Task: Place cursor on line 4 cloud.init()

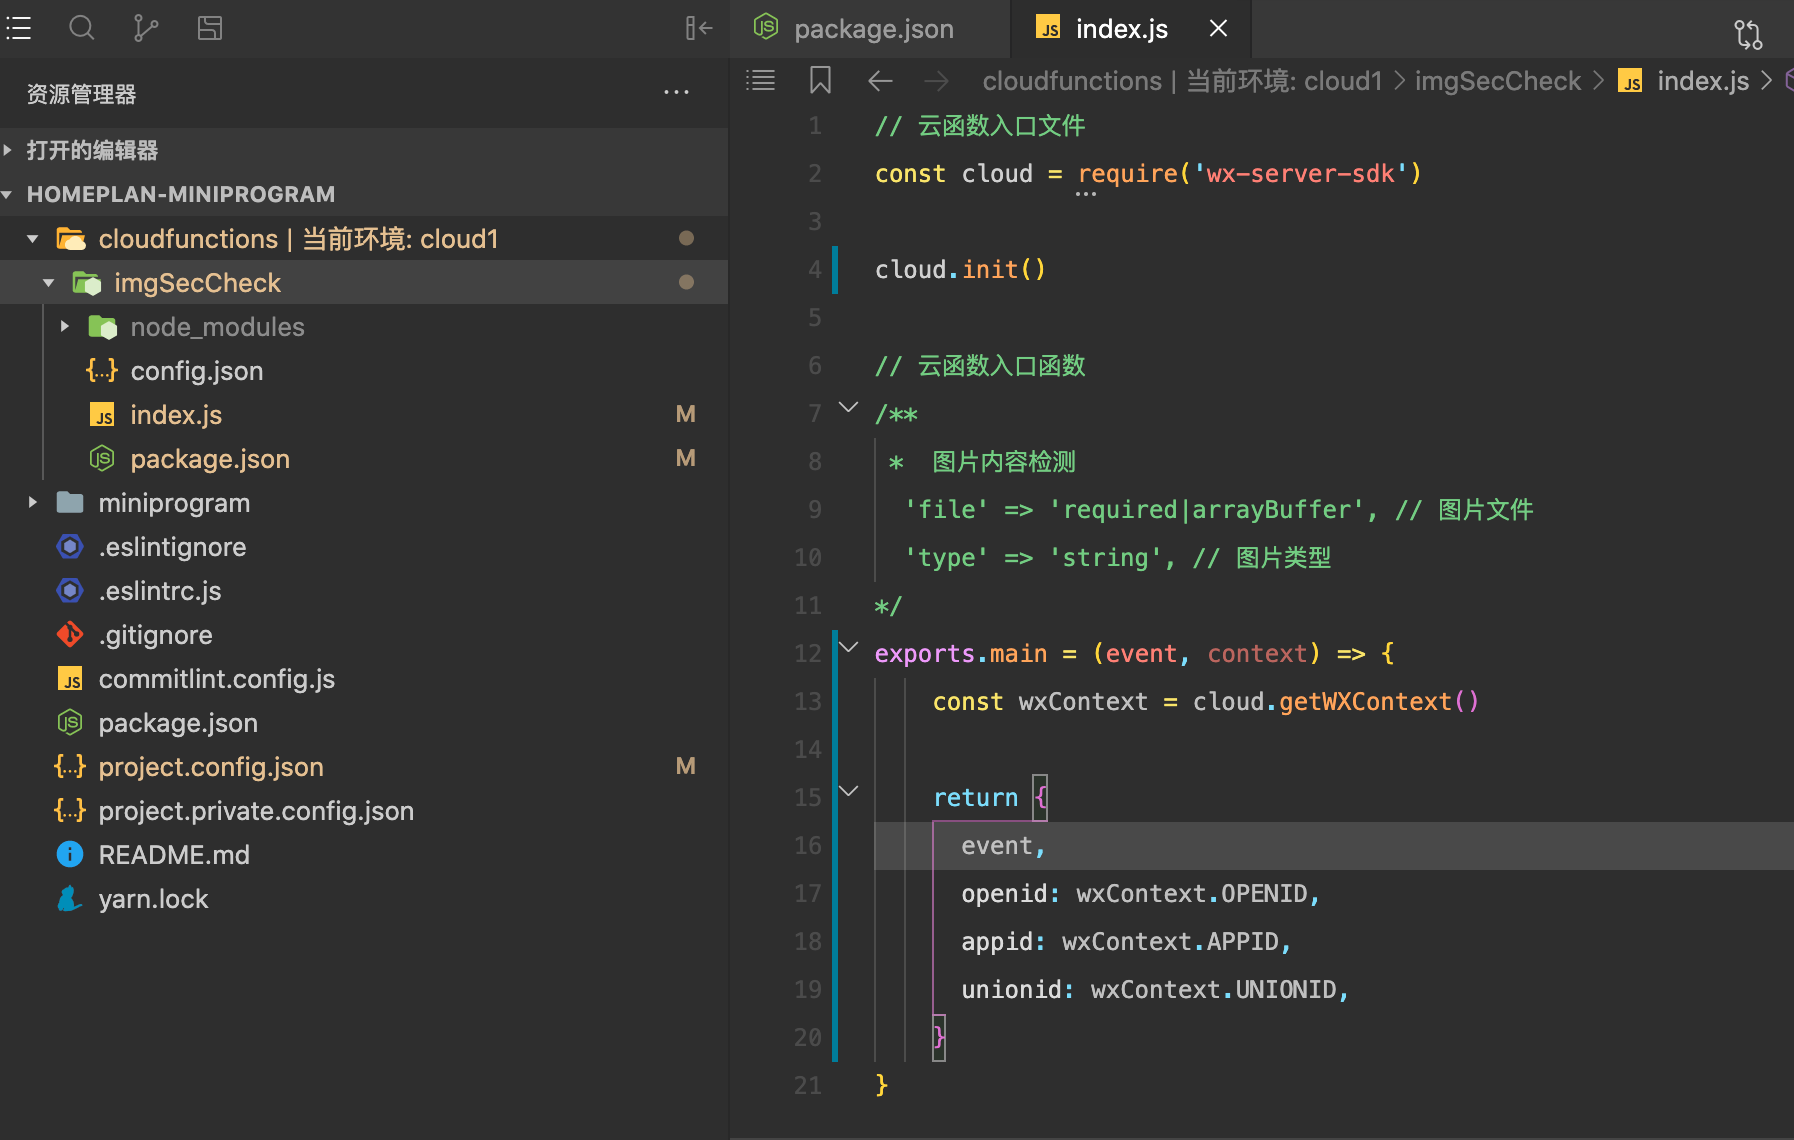Action: [x=960, y=270]
